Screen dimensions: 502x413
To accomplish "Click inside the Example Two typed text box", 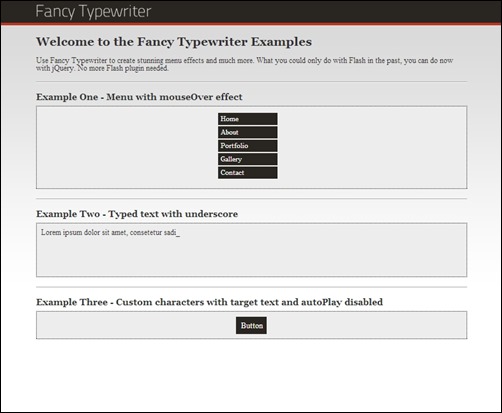I will point(252,250).
